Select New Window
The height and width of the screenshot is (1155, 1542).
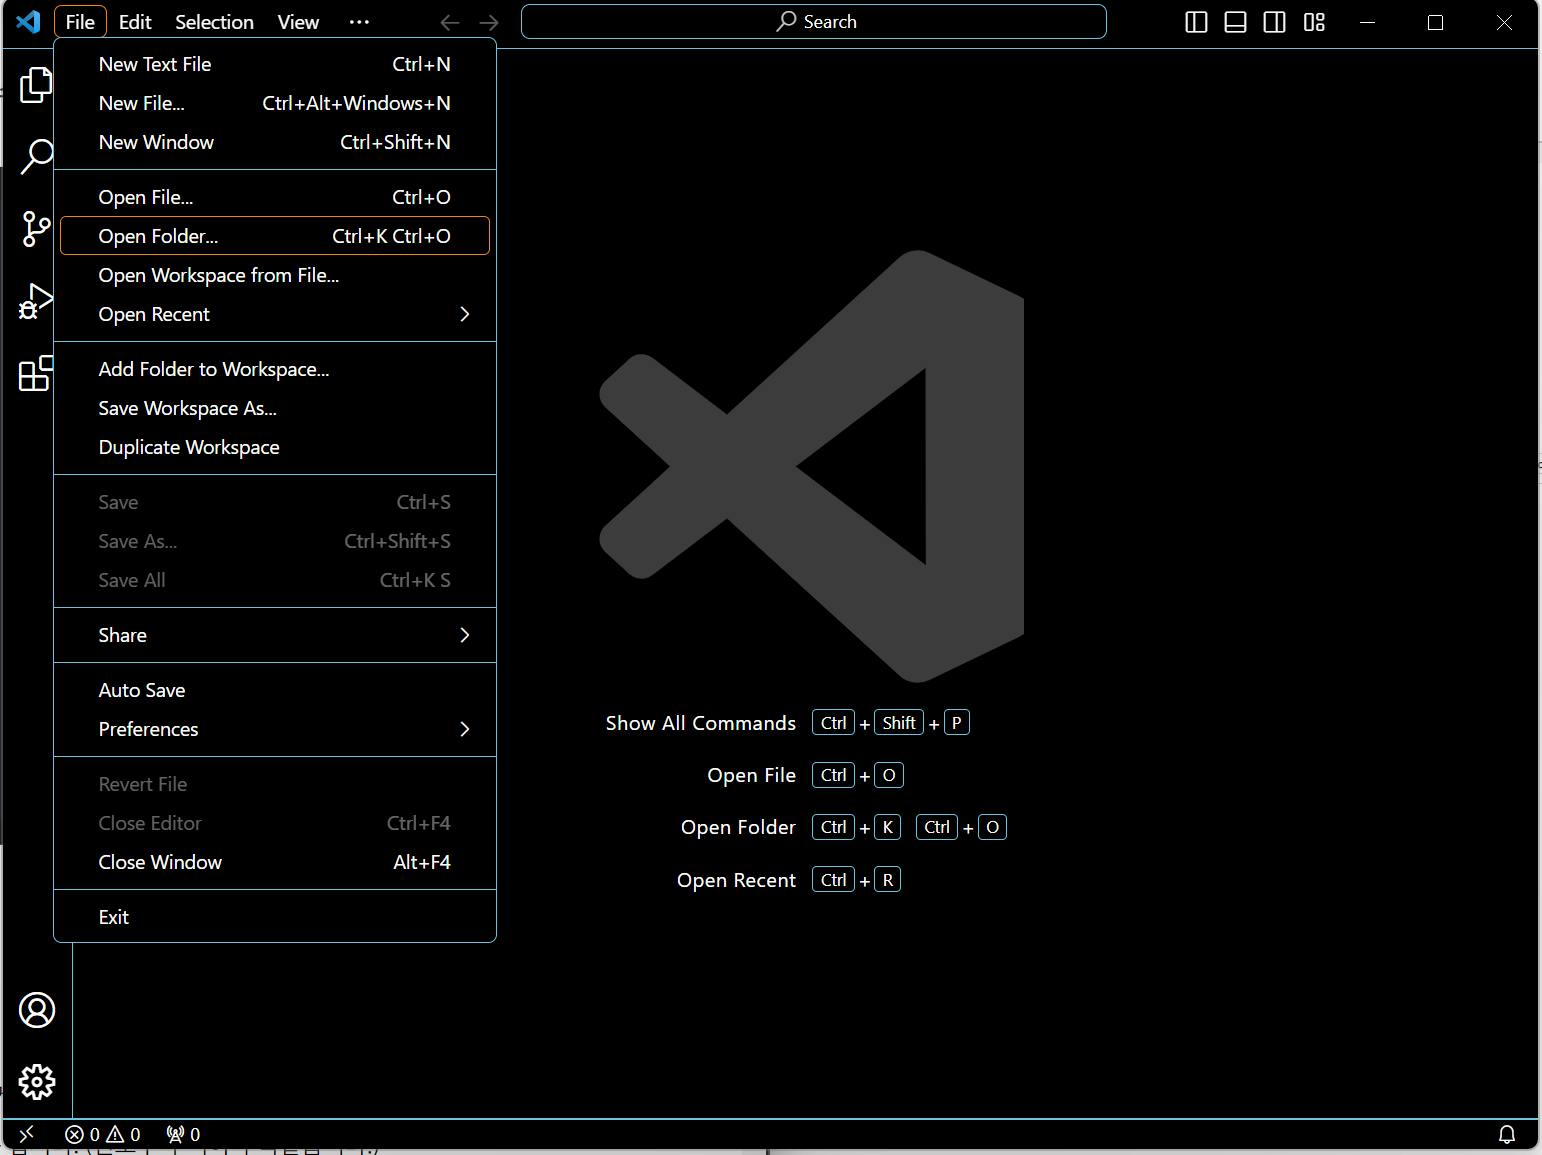tap(275, 142)
